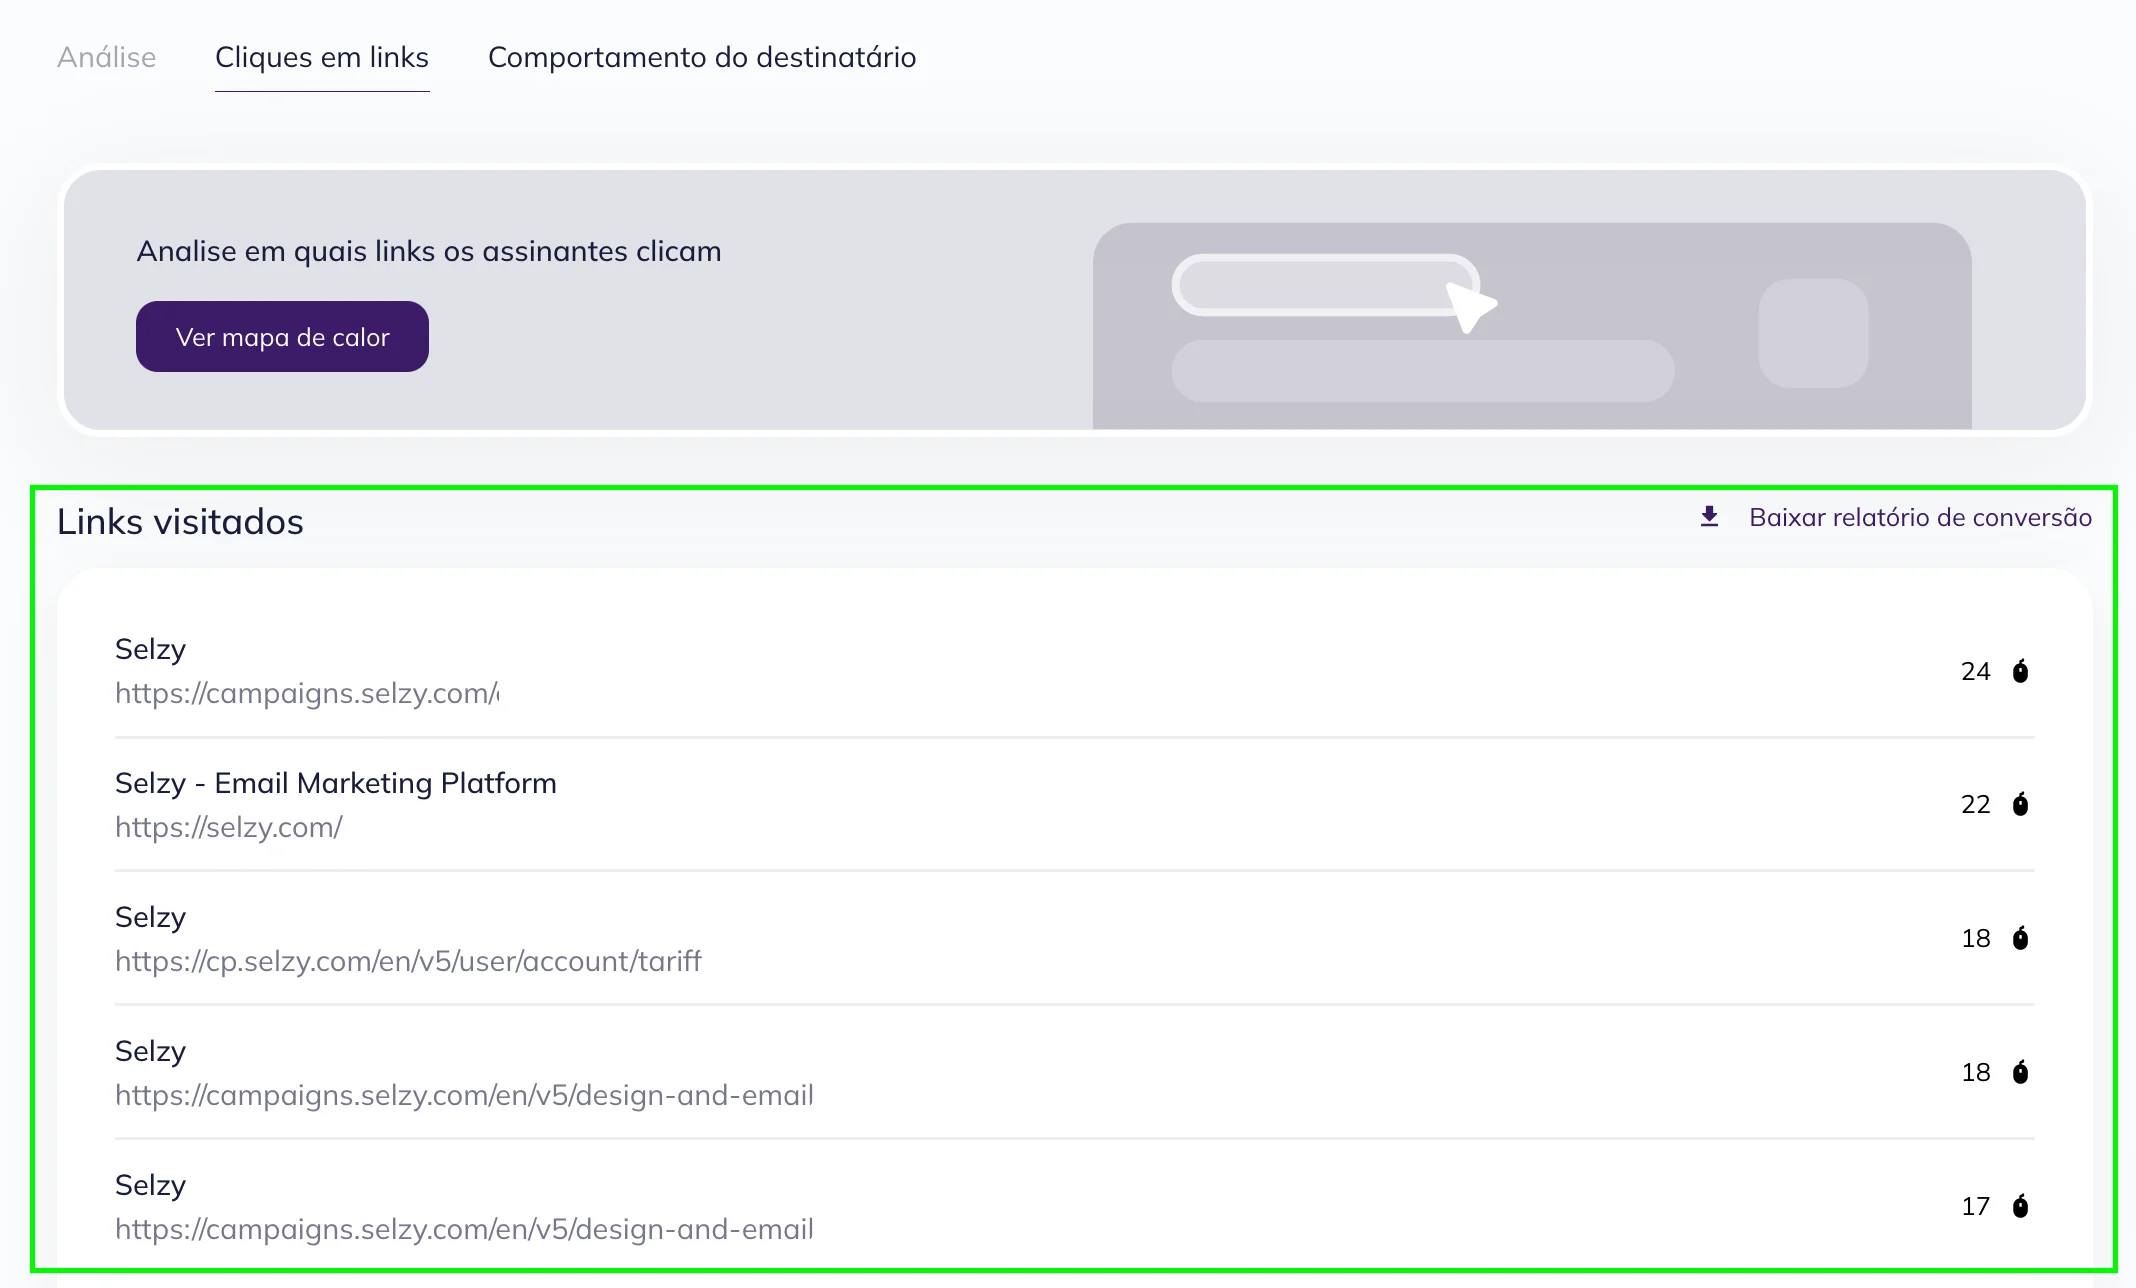Click mouse icon next to 24 clicks
This screenshot has height=1288, width=2136.
(x=2020, y=671)
